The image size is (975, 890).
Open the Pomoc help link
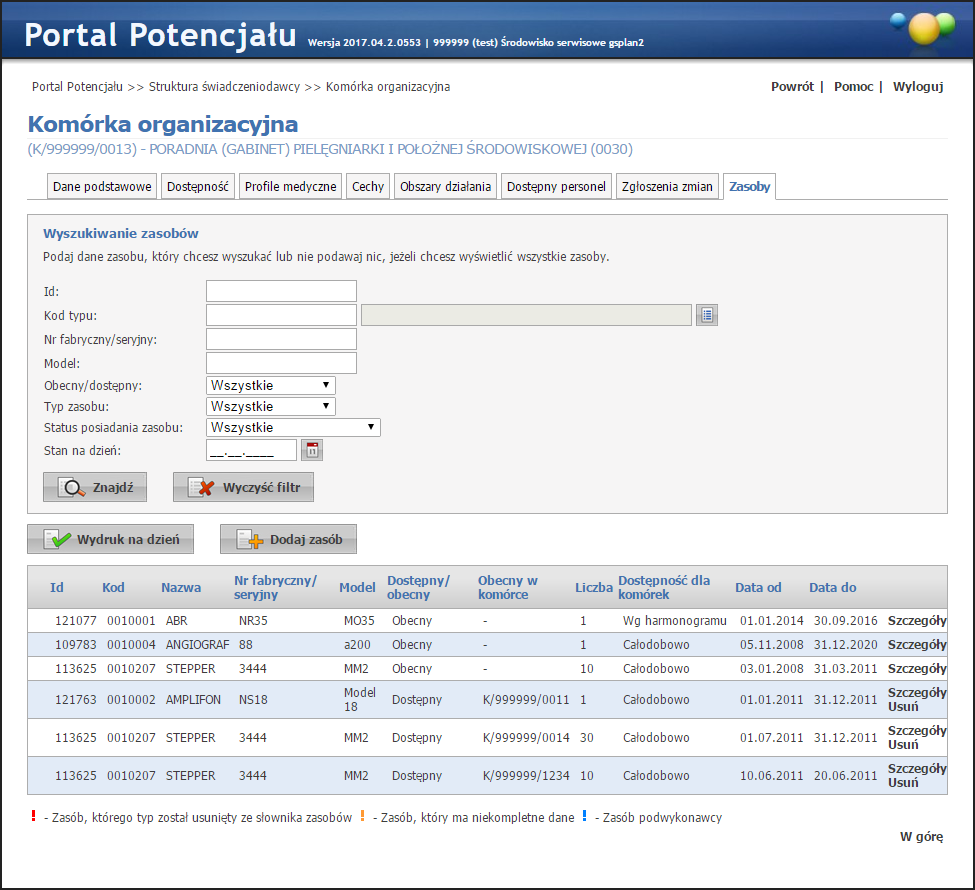click(x=853, y=87)
